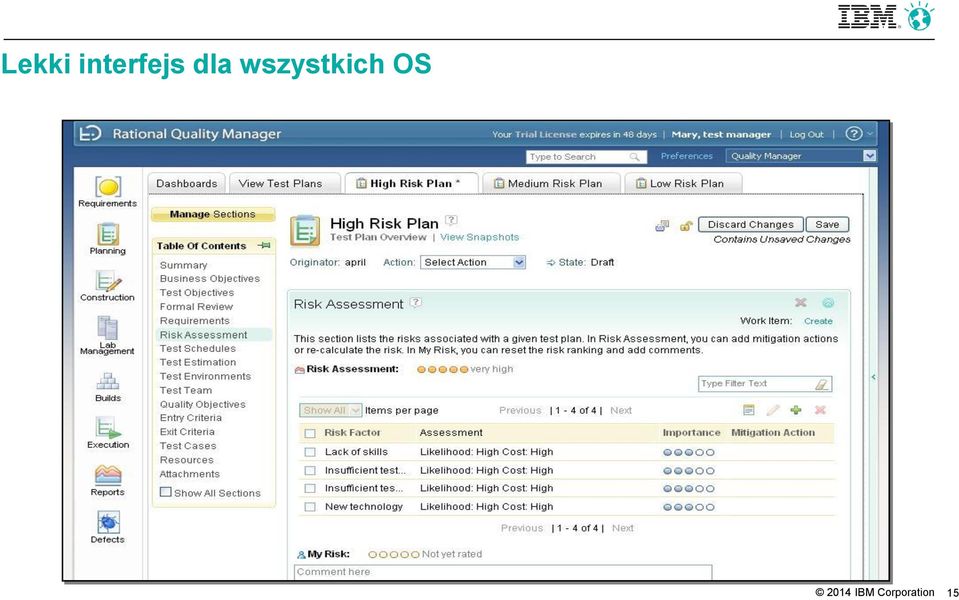Click the table settings icon above risk table

(749, 410)
